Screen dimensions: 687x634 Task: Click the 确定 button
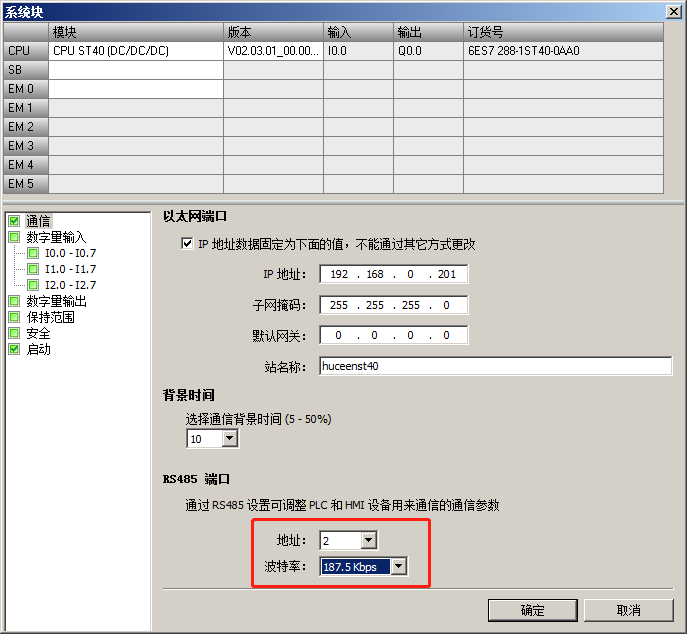point(532,610)
